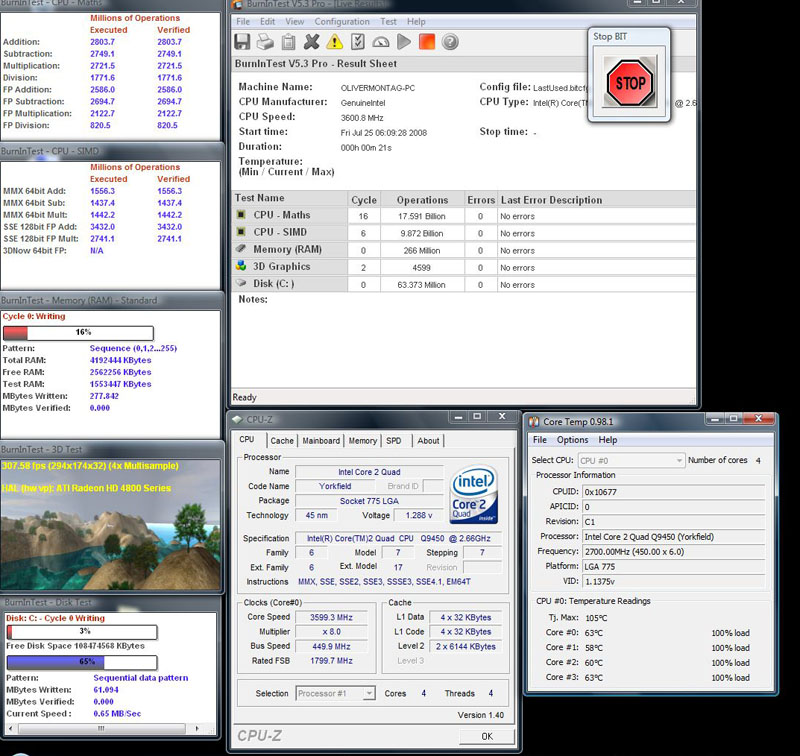
Task: Click the question mark help icon
Action: pos(450,42)
